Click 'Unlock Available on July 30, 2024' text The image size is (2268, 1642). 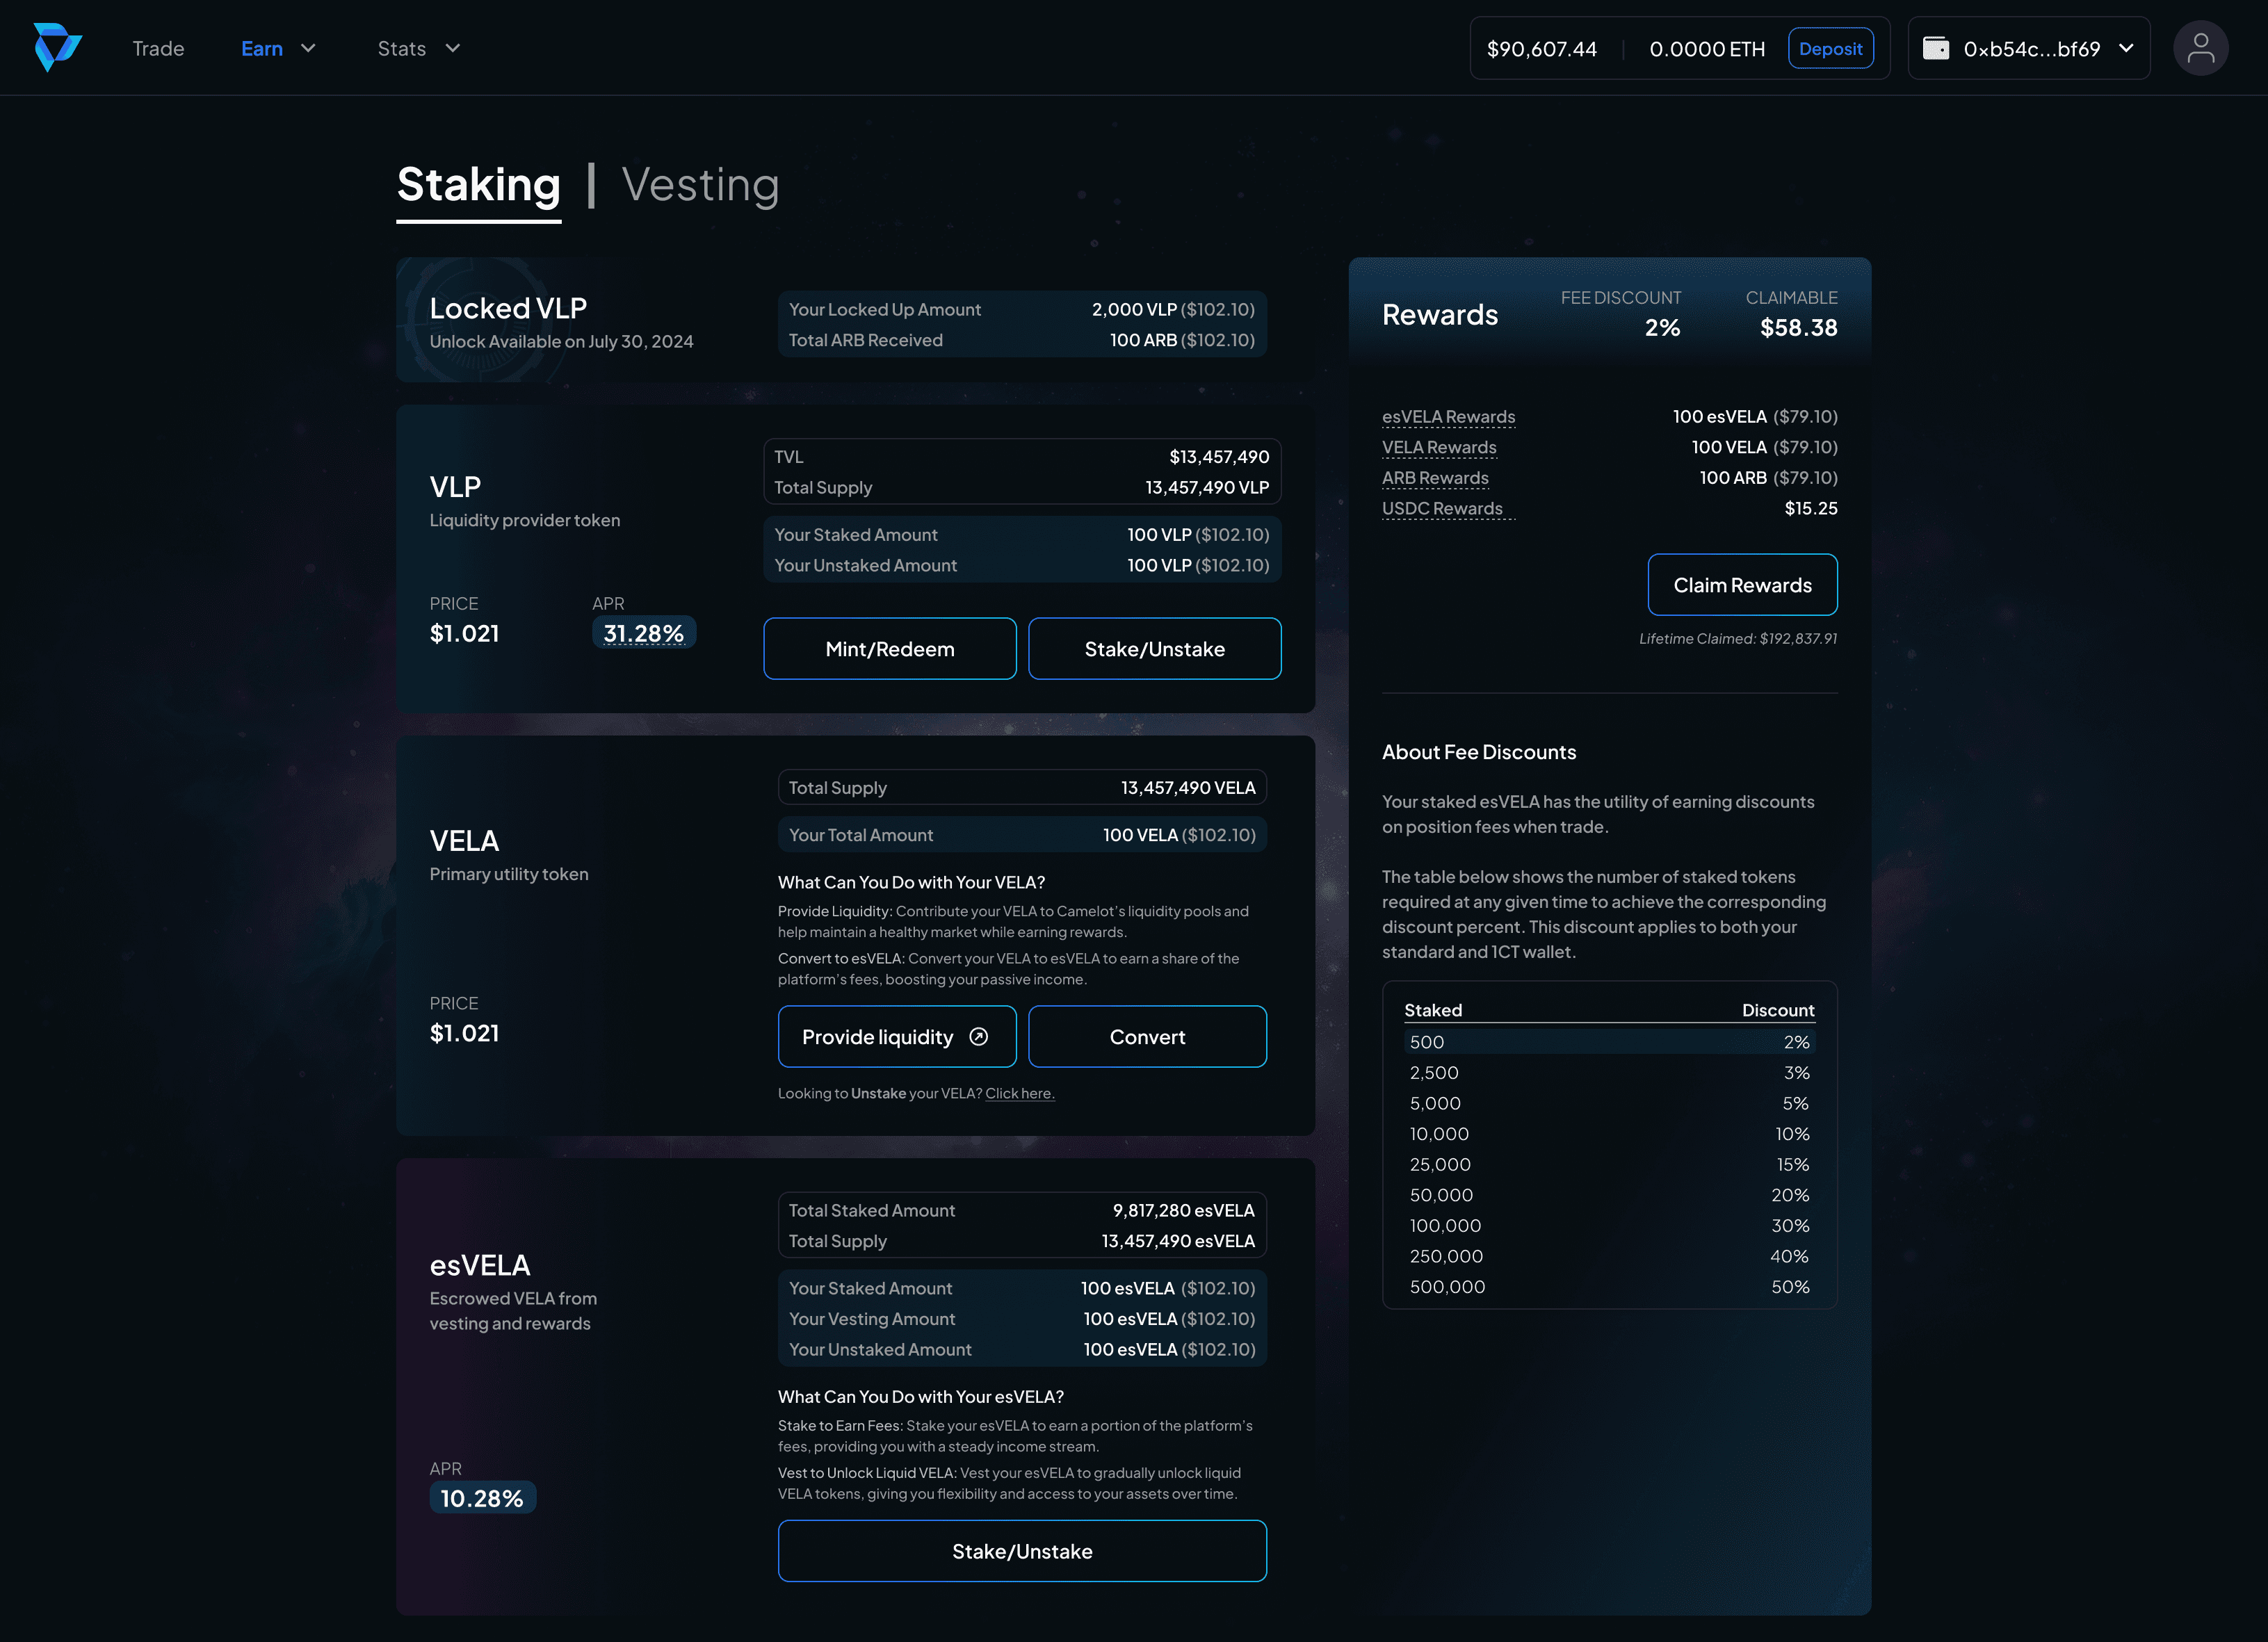pyautogui.click(x=561, y=341)
